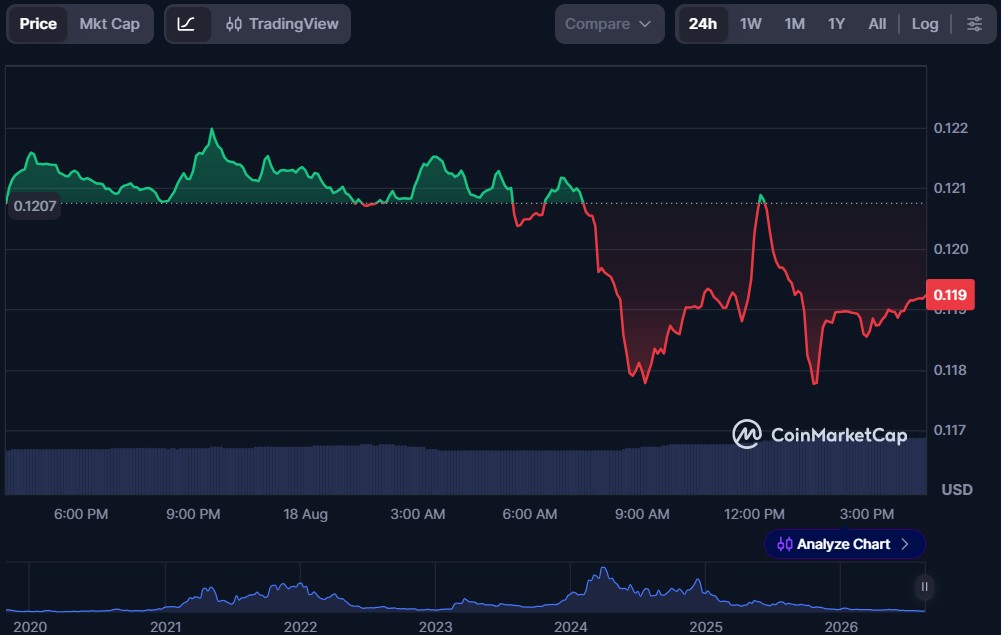The height and width of the screenshot is (635, 1001).
Task: Click 2021 on the history navigator
Action: [x=165, y=627]
